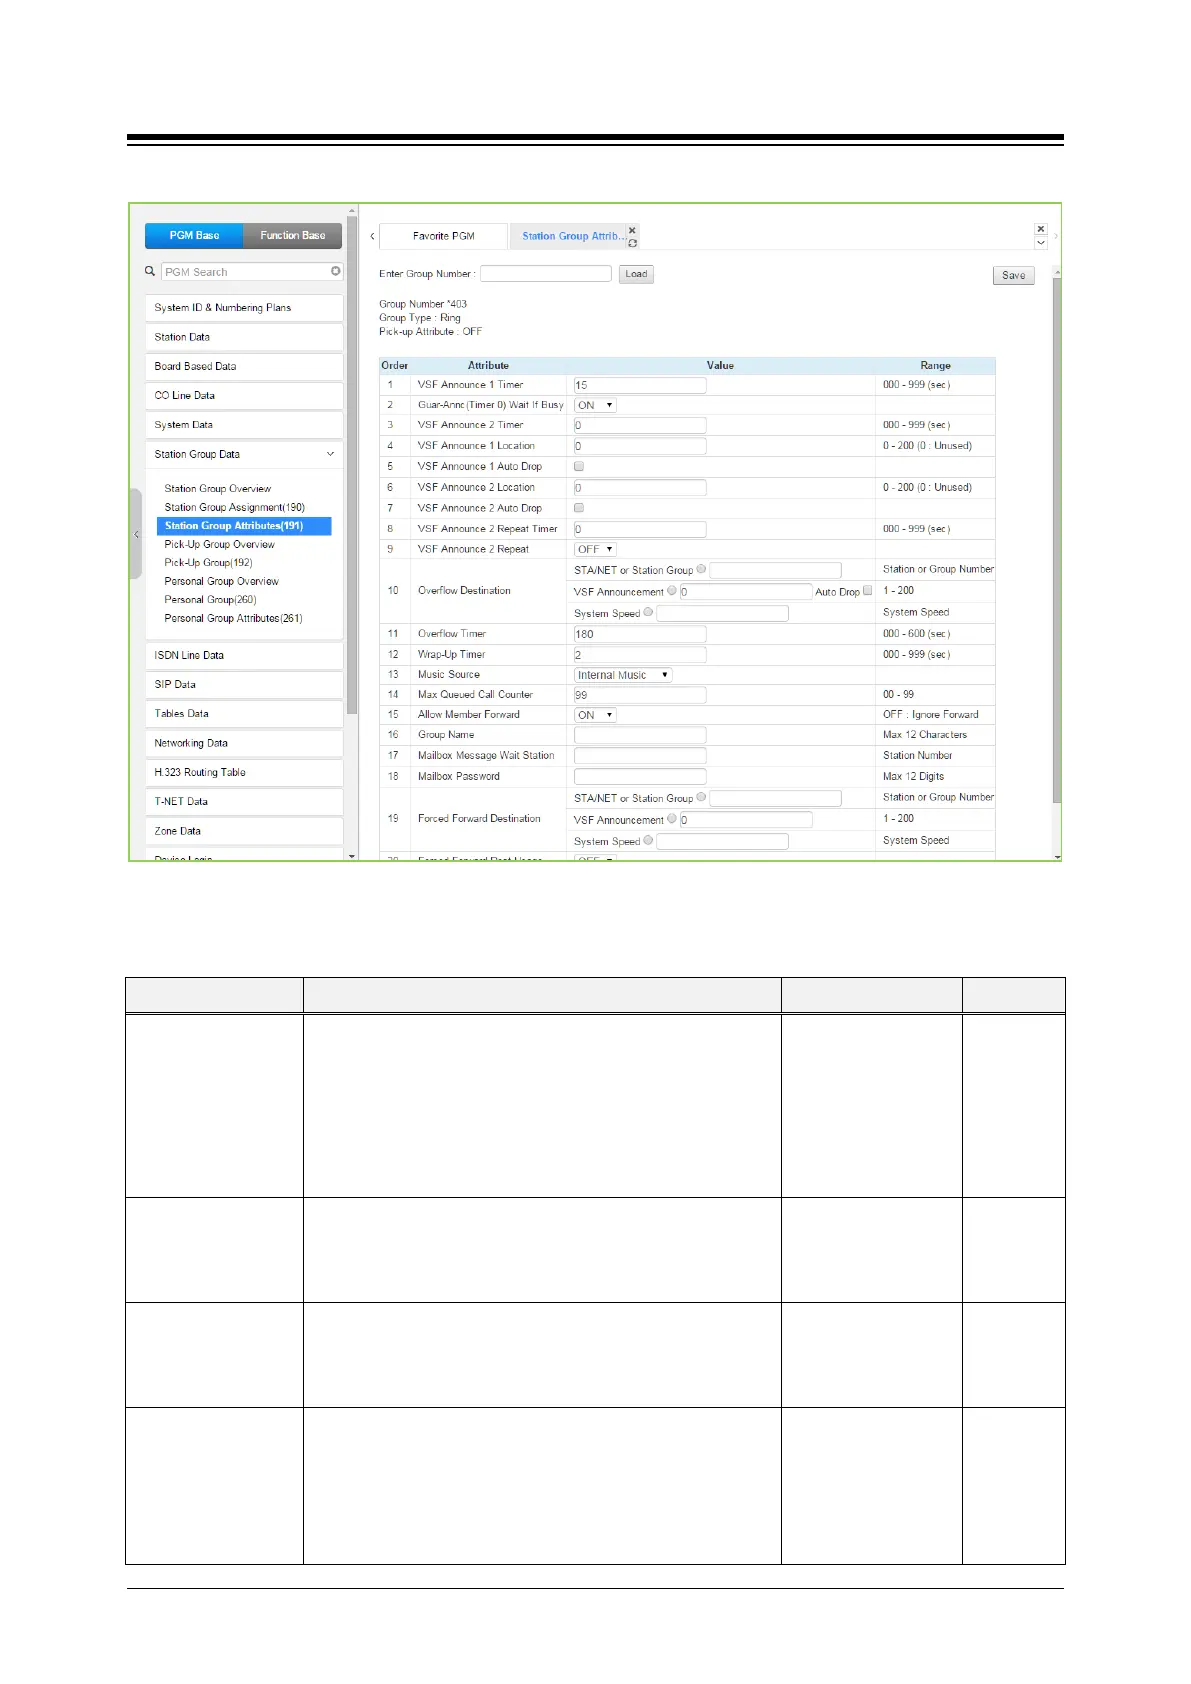Switch to the Function Base tab
This screenshot has width=1191, height=1684.
click(x=292, y=236)
